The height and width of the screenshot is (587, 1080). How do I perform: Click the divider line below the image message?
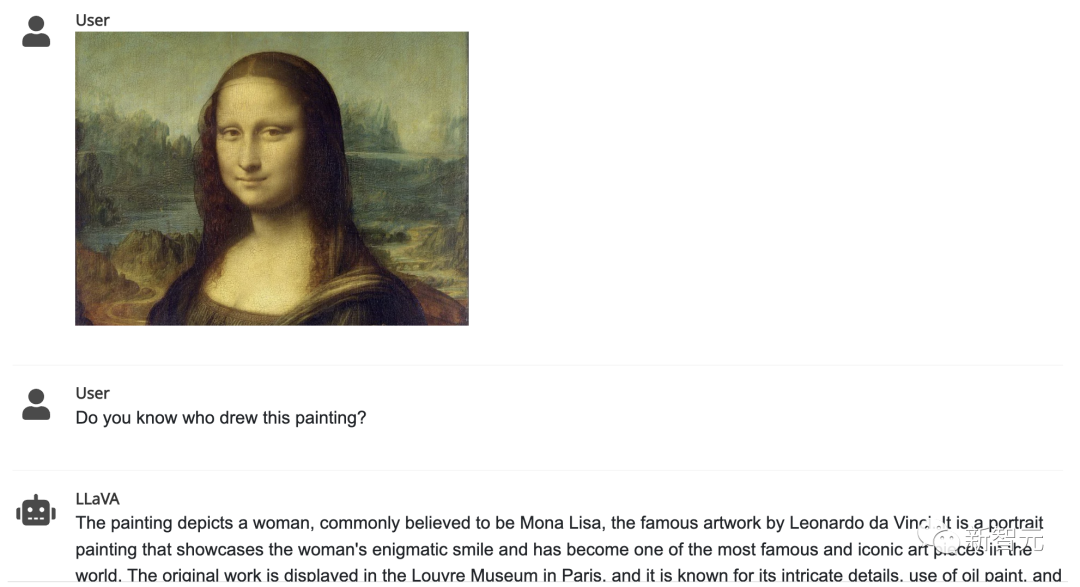click(537, 364)
